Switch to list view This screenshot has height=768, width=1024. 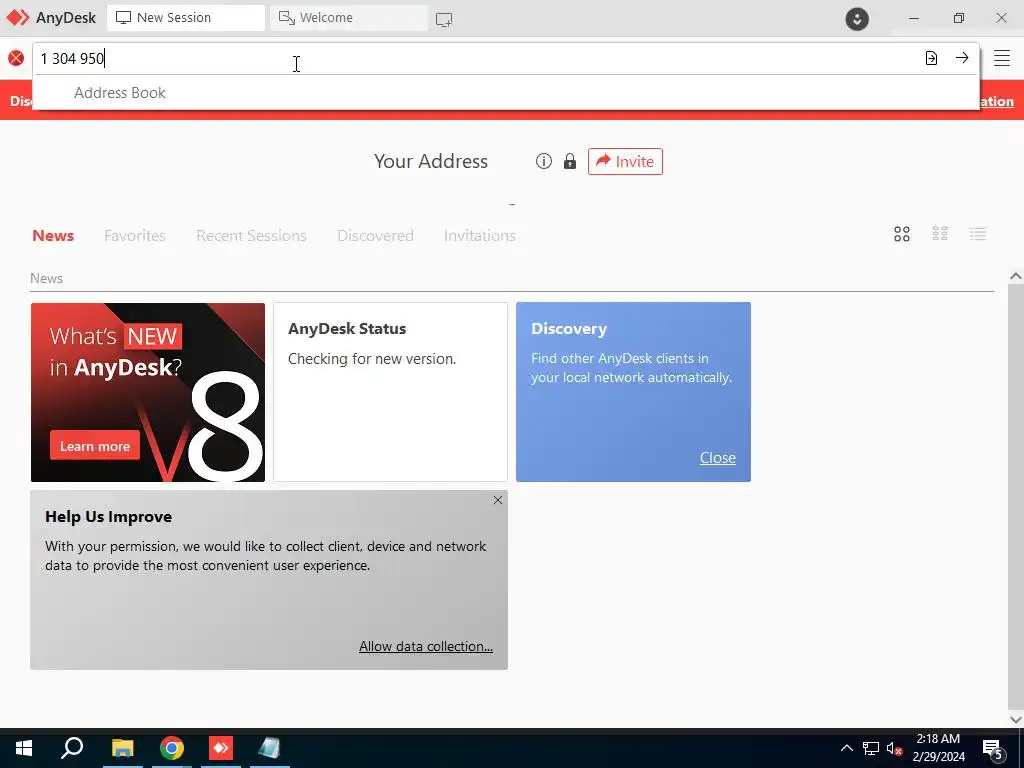[978, 234]
